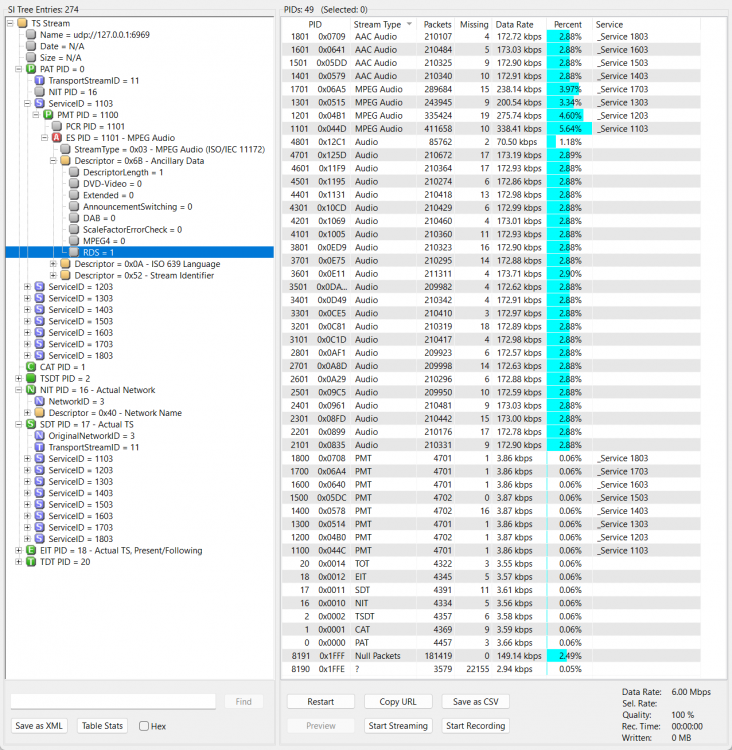Screen dimensions: 732x750
Task: Sort by the Stream Type column header
Action: [380, 24]
